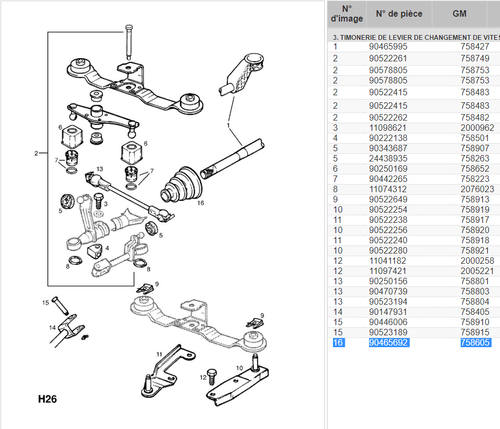Select part number 90222138
The width and height of the screenshot is (500, 429).
(x=388, y=138)
